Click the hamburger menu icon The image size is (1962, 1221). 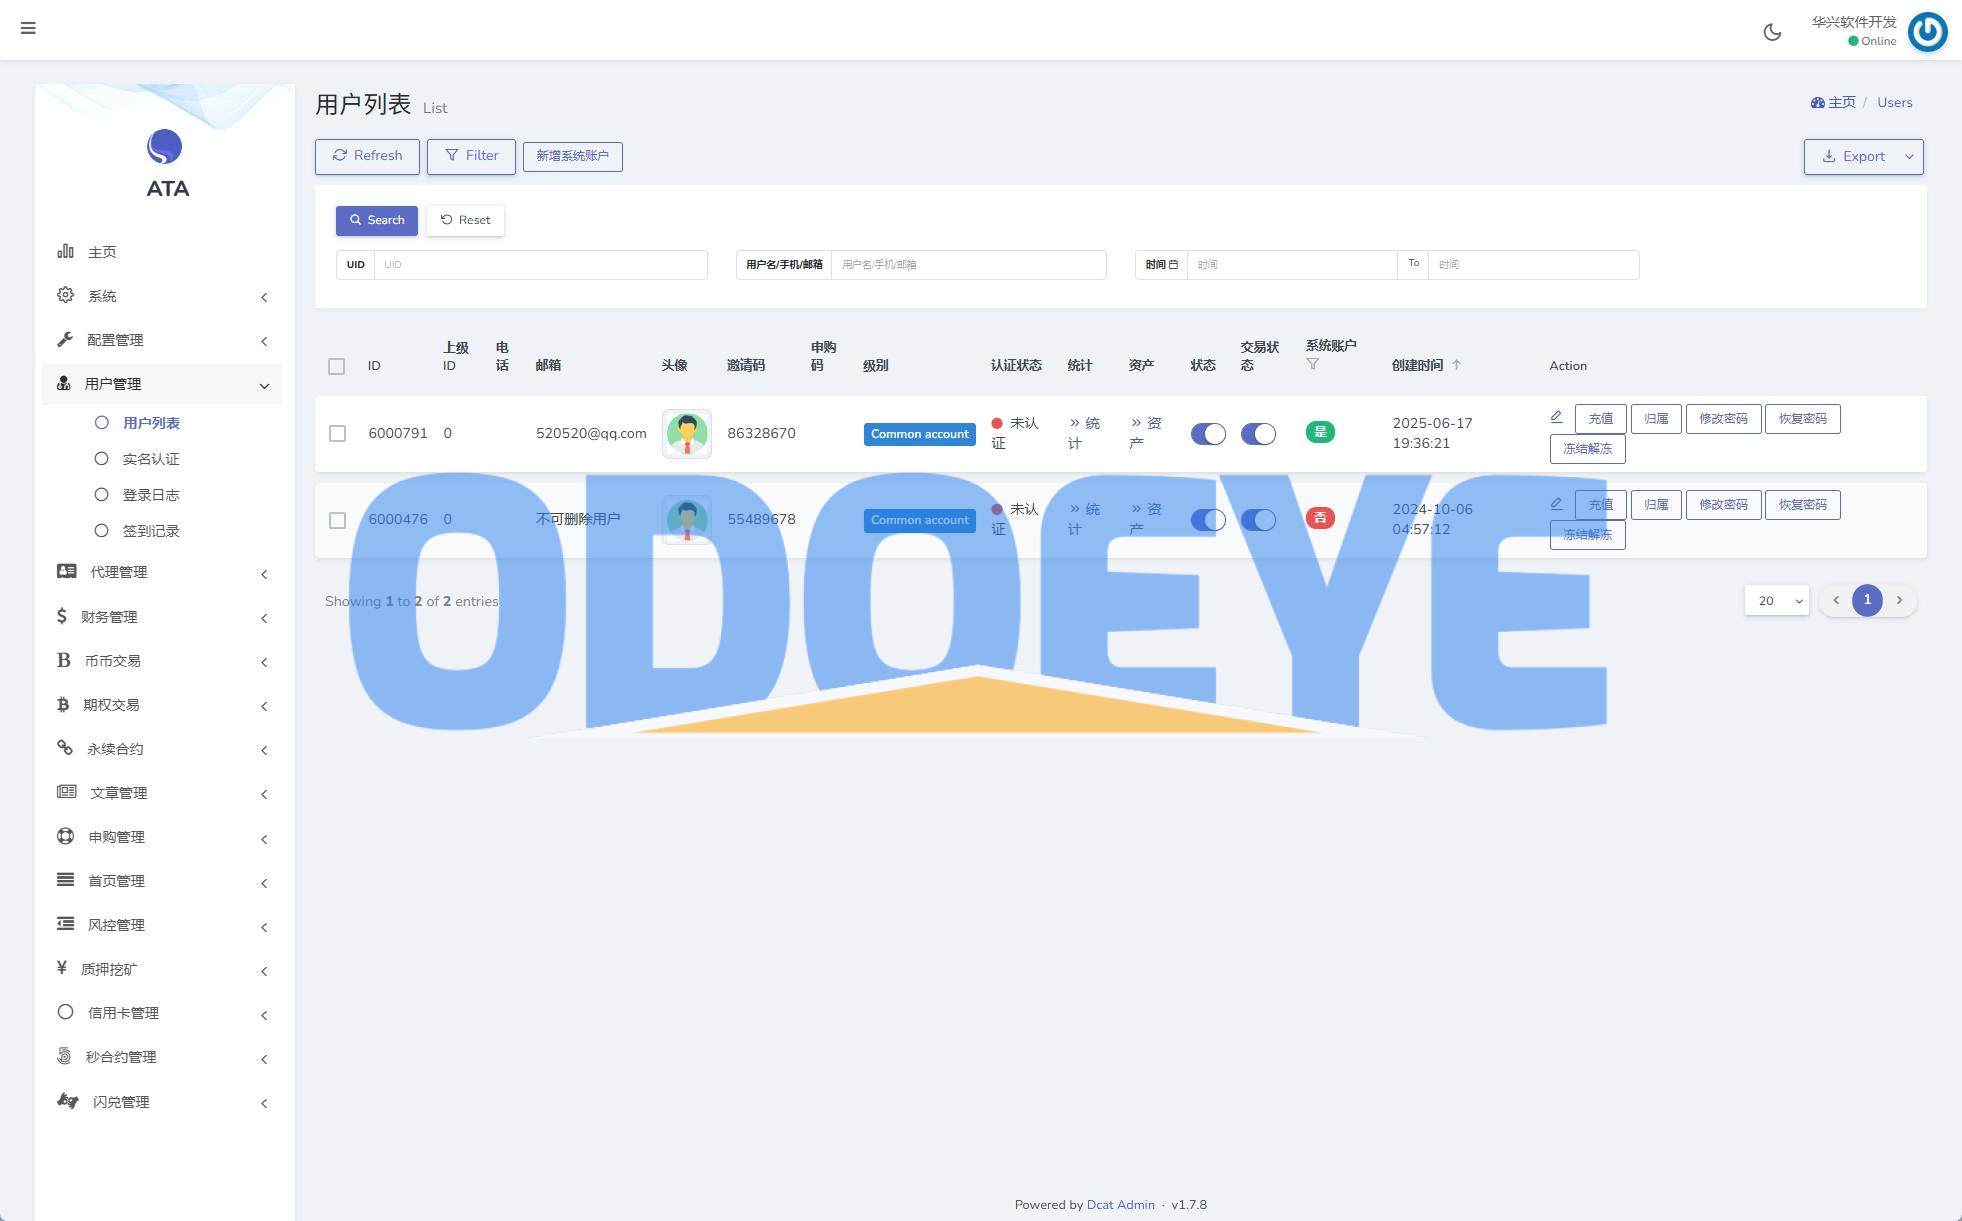(x=28, y=28)
